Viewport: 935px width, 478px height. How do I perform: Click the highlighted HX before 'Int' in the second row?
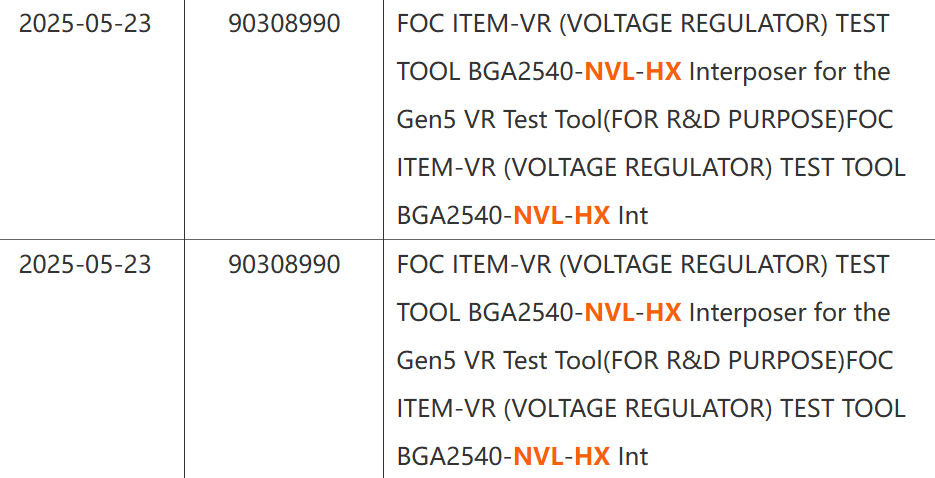pyautogui.click(x=593, y=457)
